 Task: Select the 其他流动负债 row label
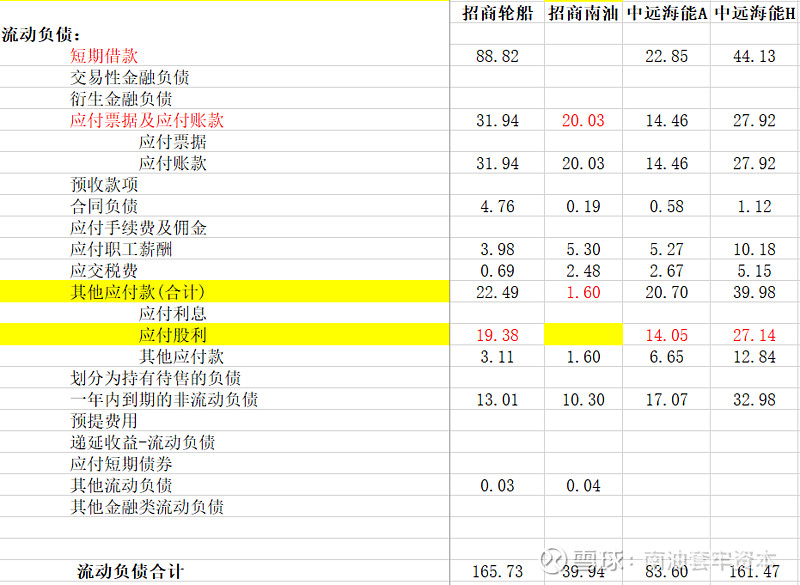point(121,485)
